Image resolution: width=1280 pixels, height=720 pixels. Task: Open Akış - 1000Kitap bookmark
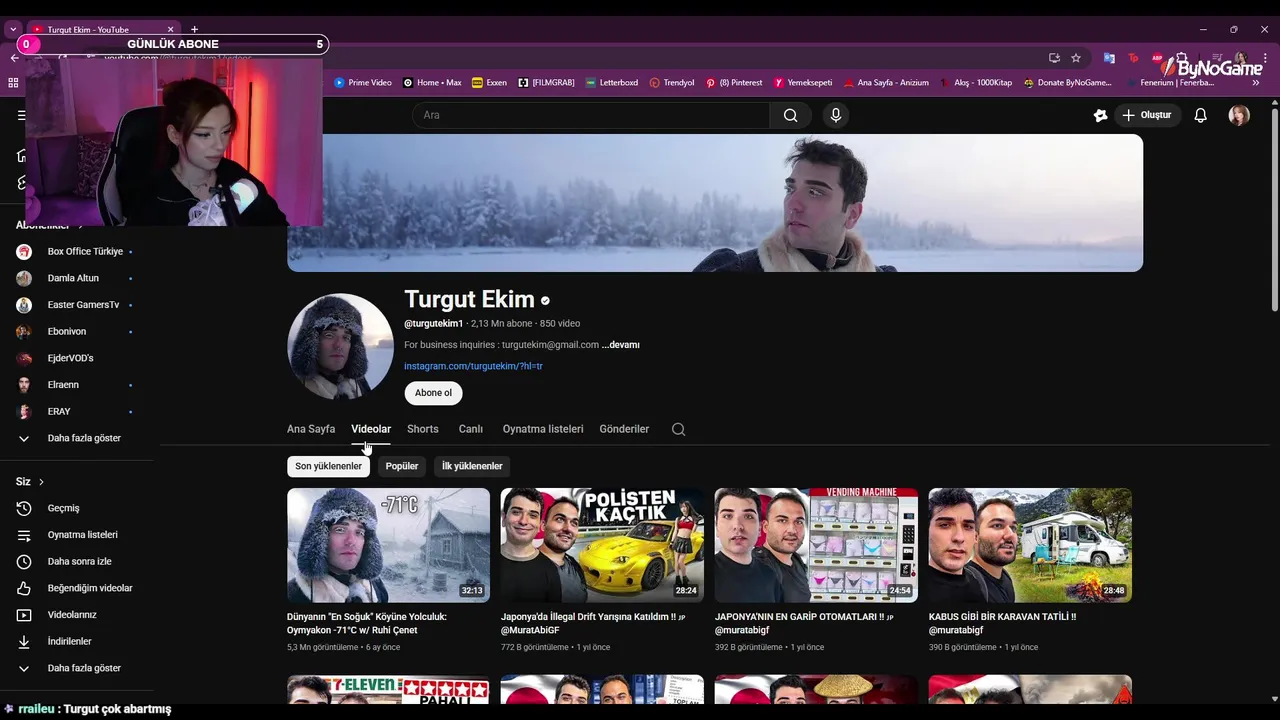coord(975,83)
